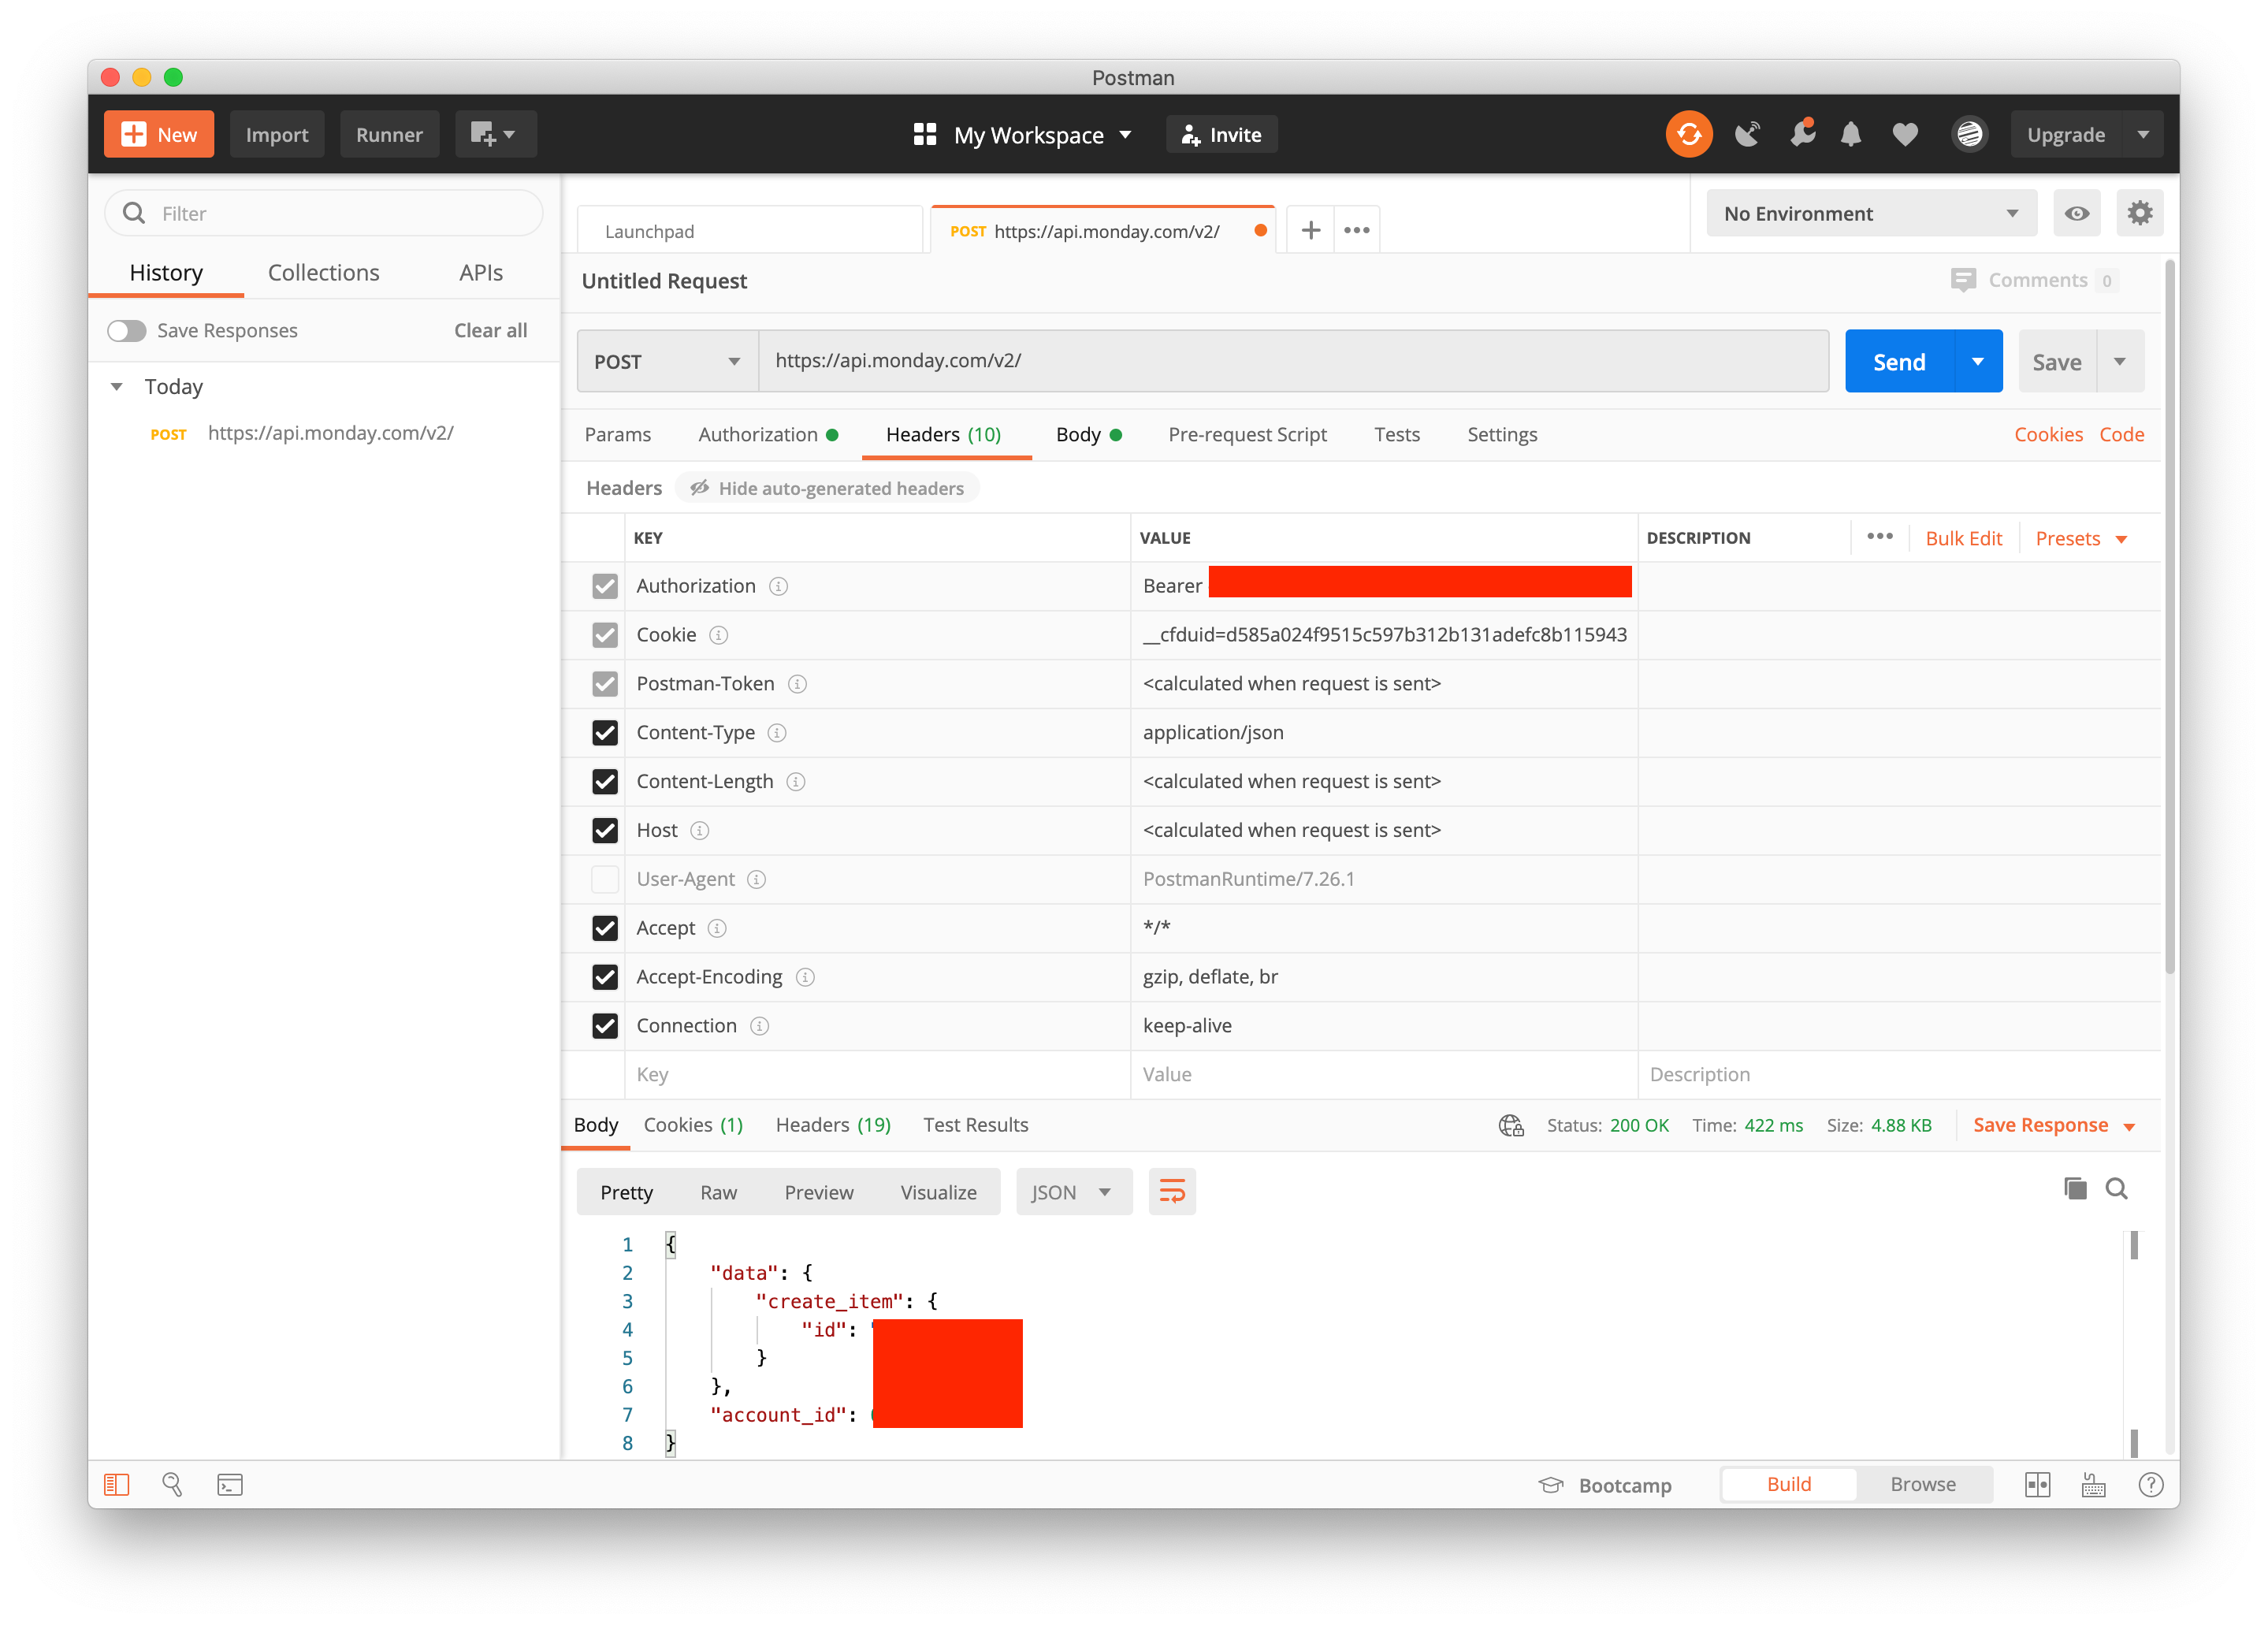Uncheck the Accept header checkbox

(x=605, y=929)
